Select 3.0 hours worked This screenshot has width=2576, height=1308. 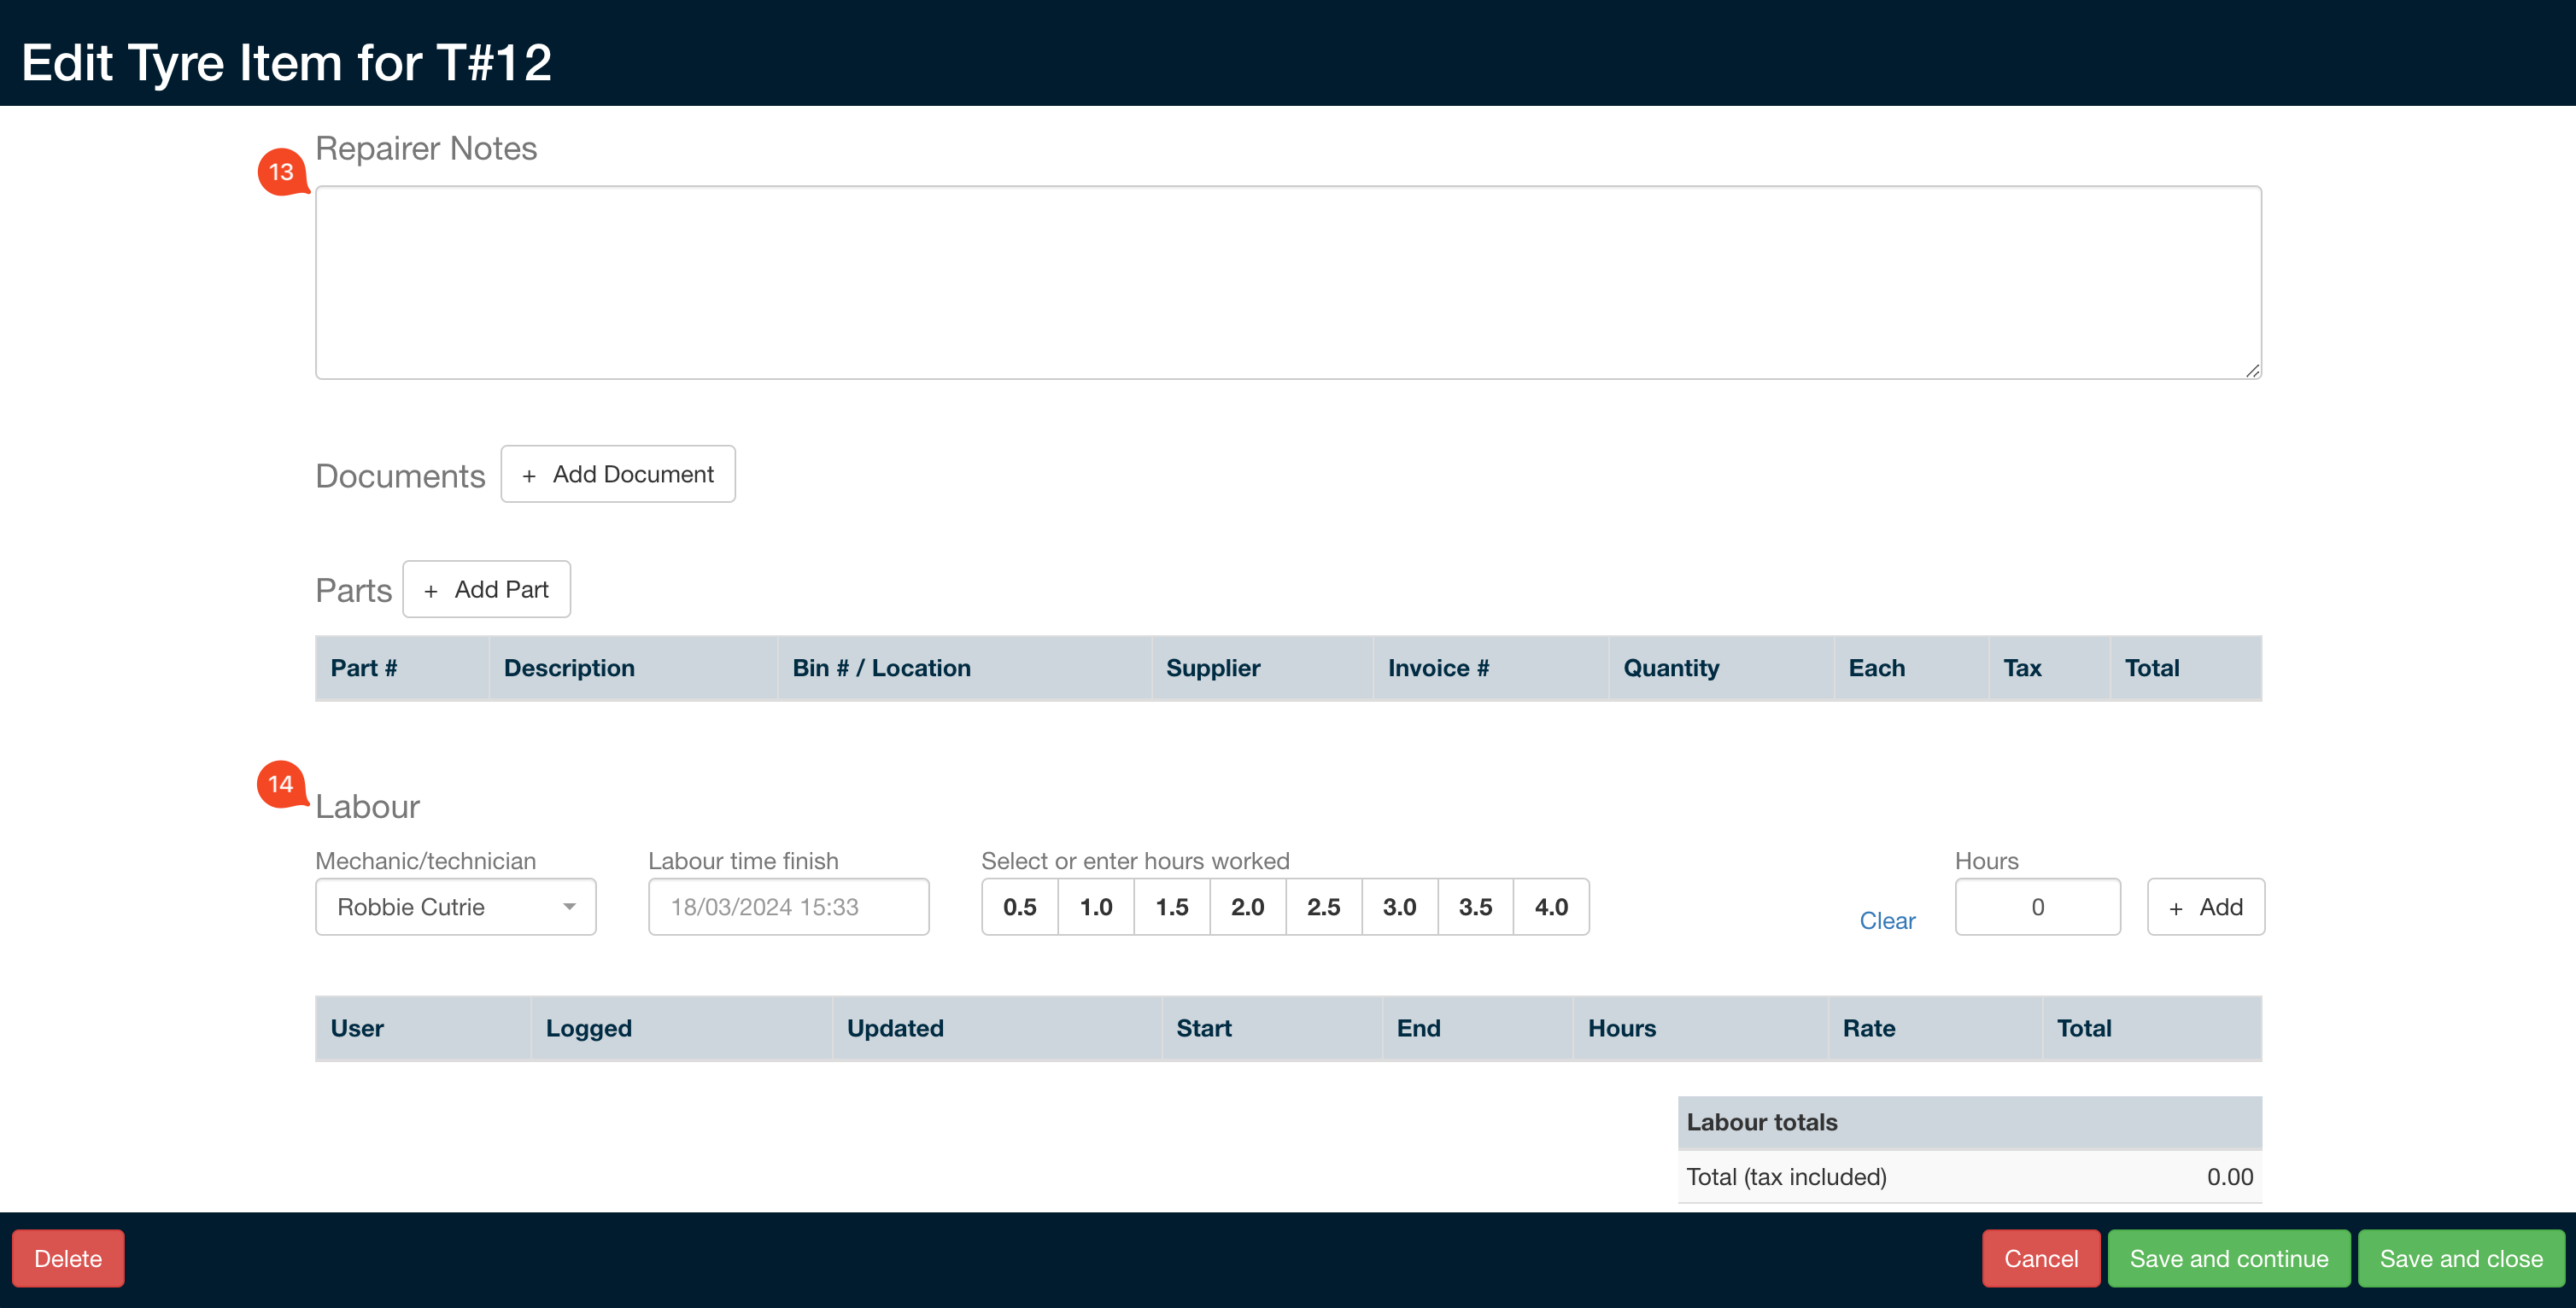[x=1400, y=907]
